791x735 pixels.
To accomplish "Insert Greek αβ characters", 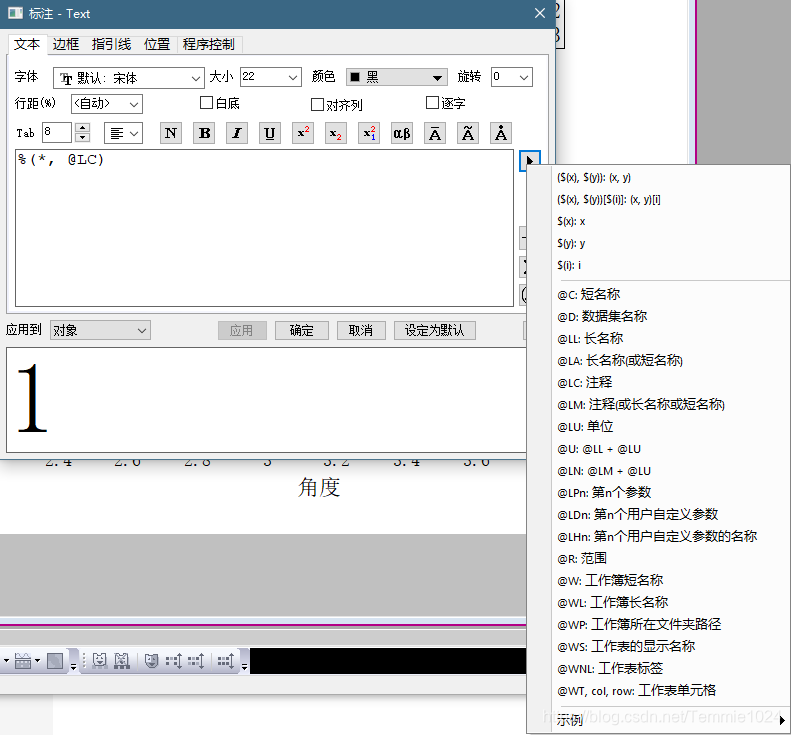I will point(402,133).
